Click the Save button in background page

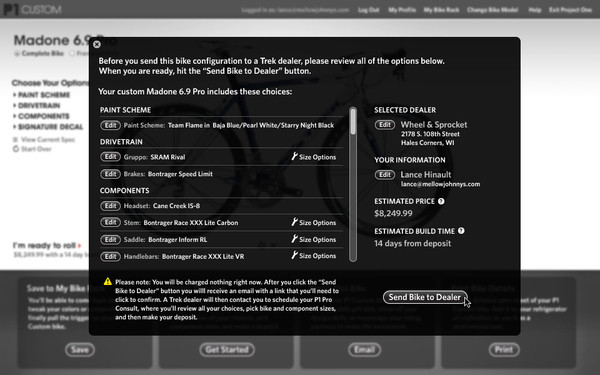point(80,349)
